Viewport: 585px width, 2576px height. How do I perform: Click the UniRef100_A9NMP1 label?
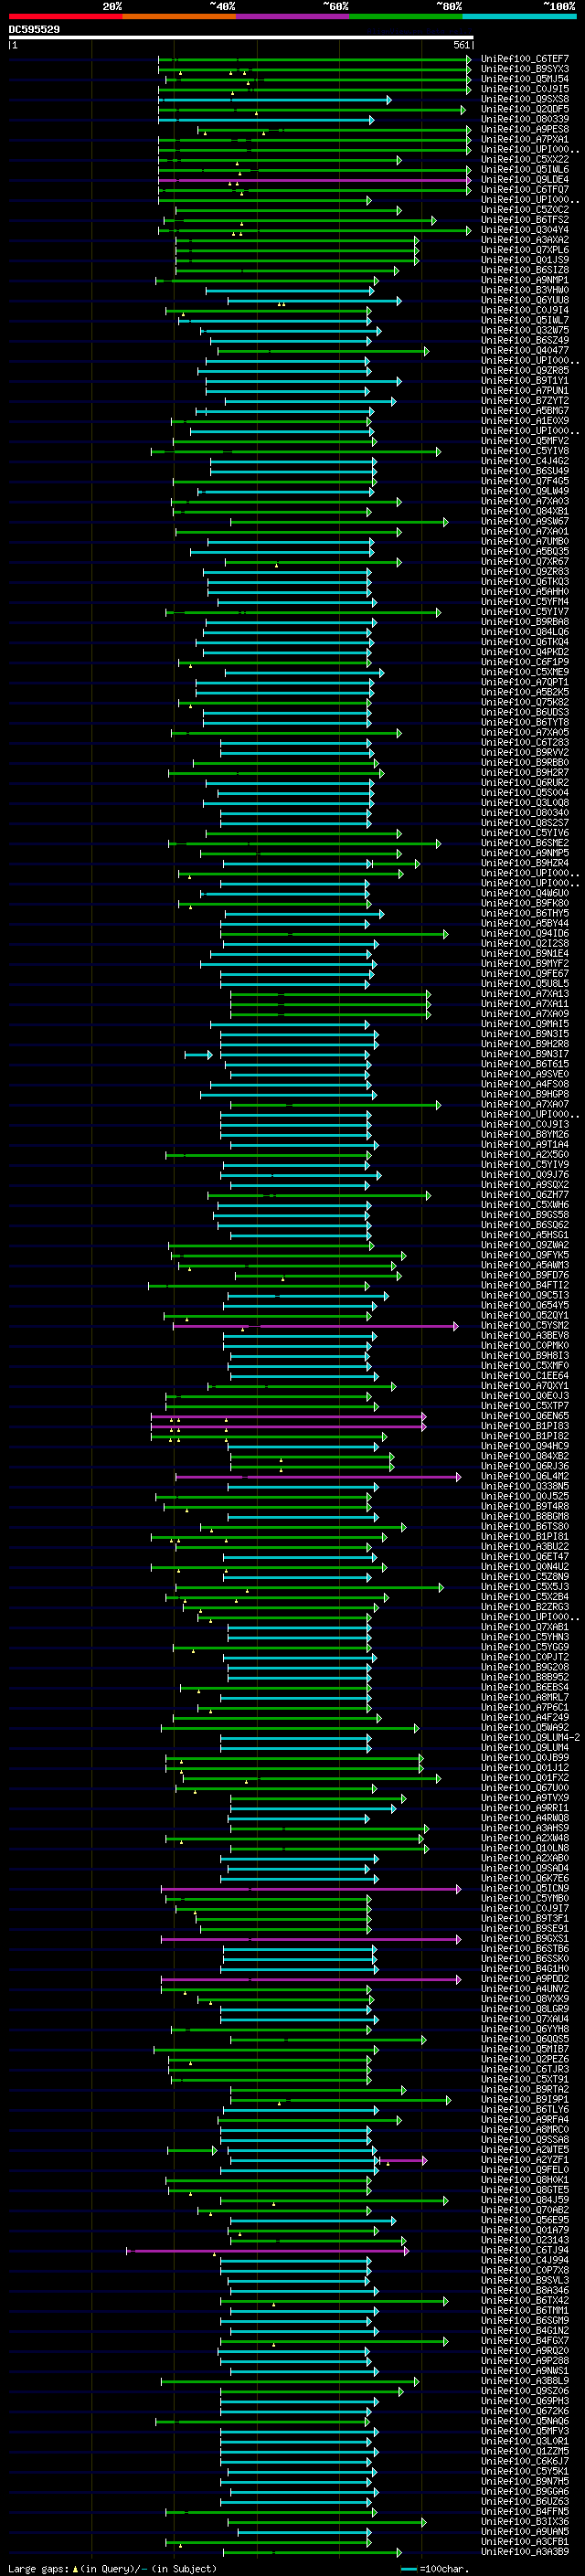(x=525, y=280)
